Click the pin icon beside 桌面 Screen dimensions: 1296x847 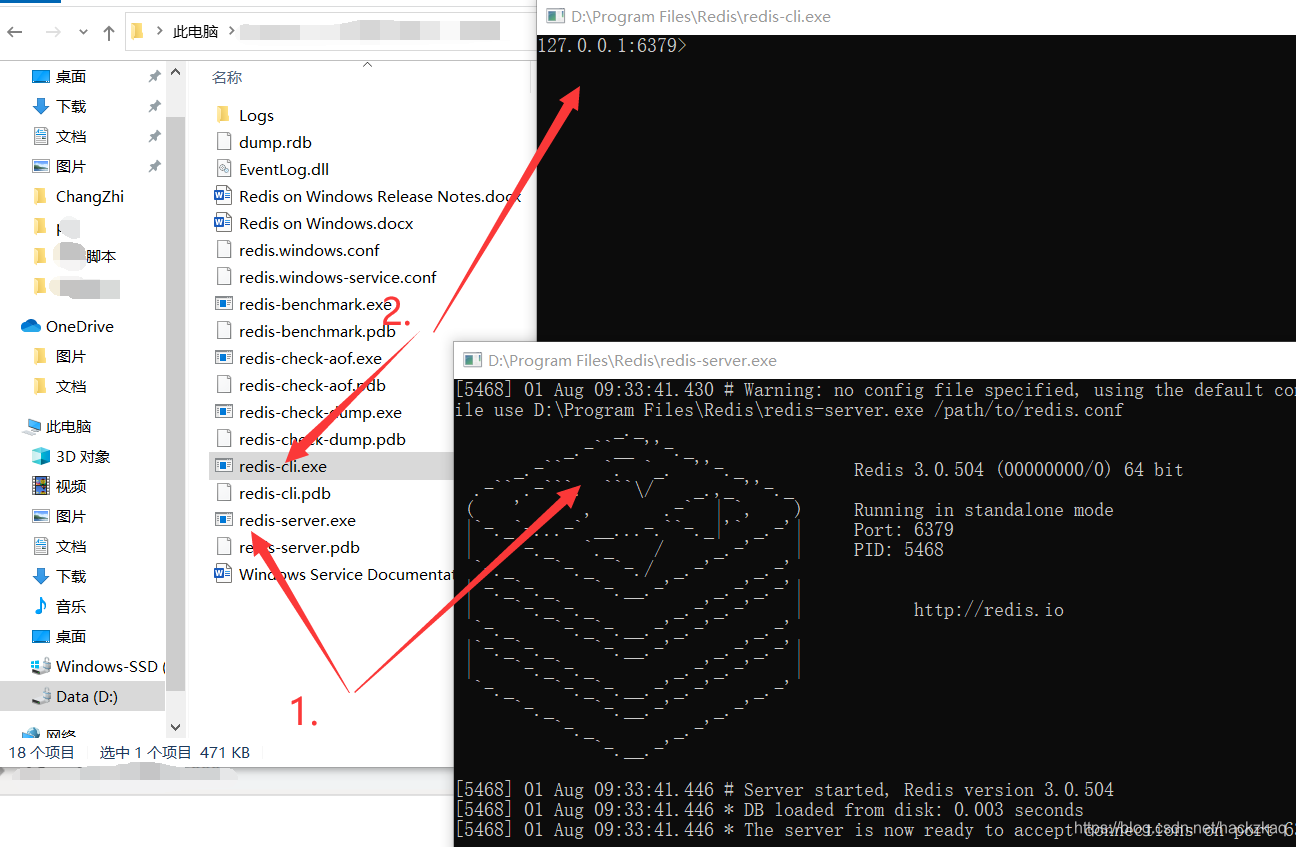tap(154, 76)
